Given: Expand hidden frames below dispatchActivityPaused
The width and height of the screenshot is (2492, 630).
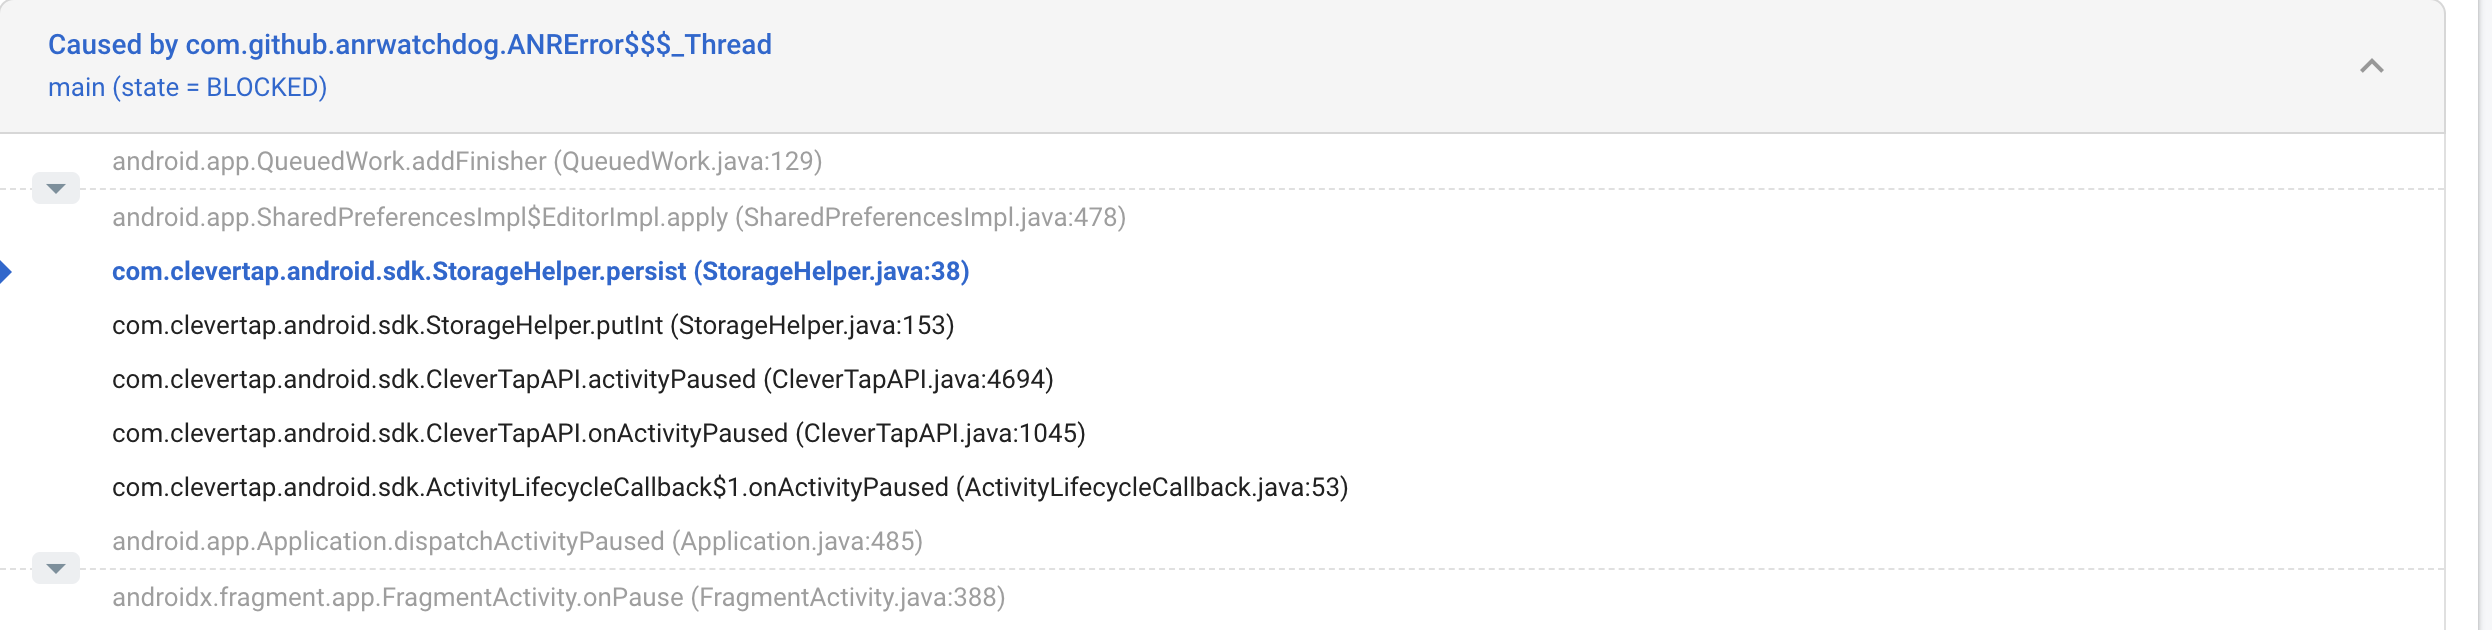Looking at the screenshot, I should (56, 568).
